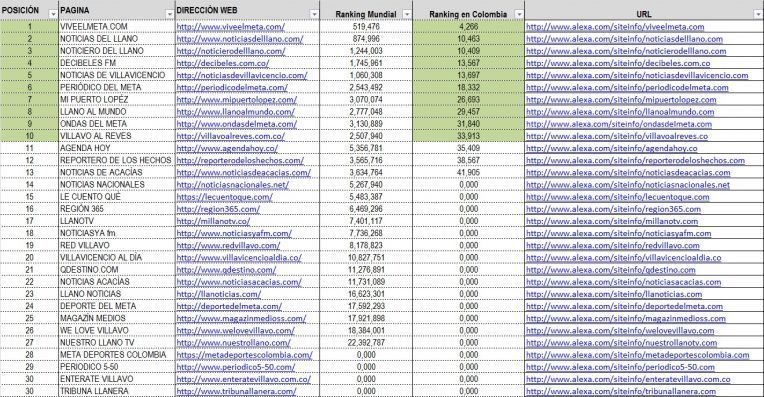The width and height of the screenshot is (764, 397).
Task: Click the alexa siteinfo llanoalmundo.com URL
Action: coord(620,112)
